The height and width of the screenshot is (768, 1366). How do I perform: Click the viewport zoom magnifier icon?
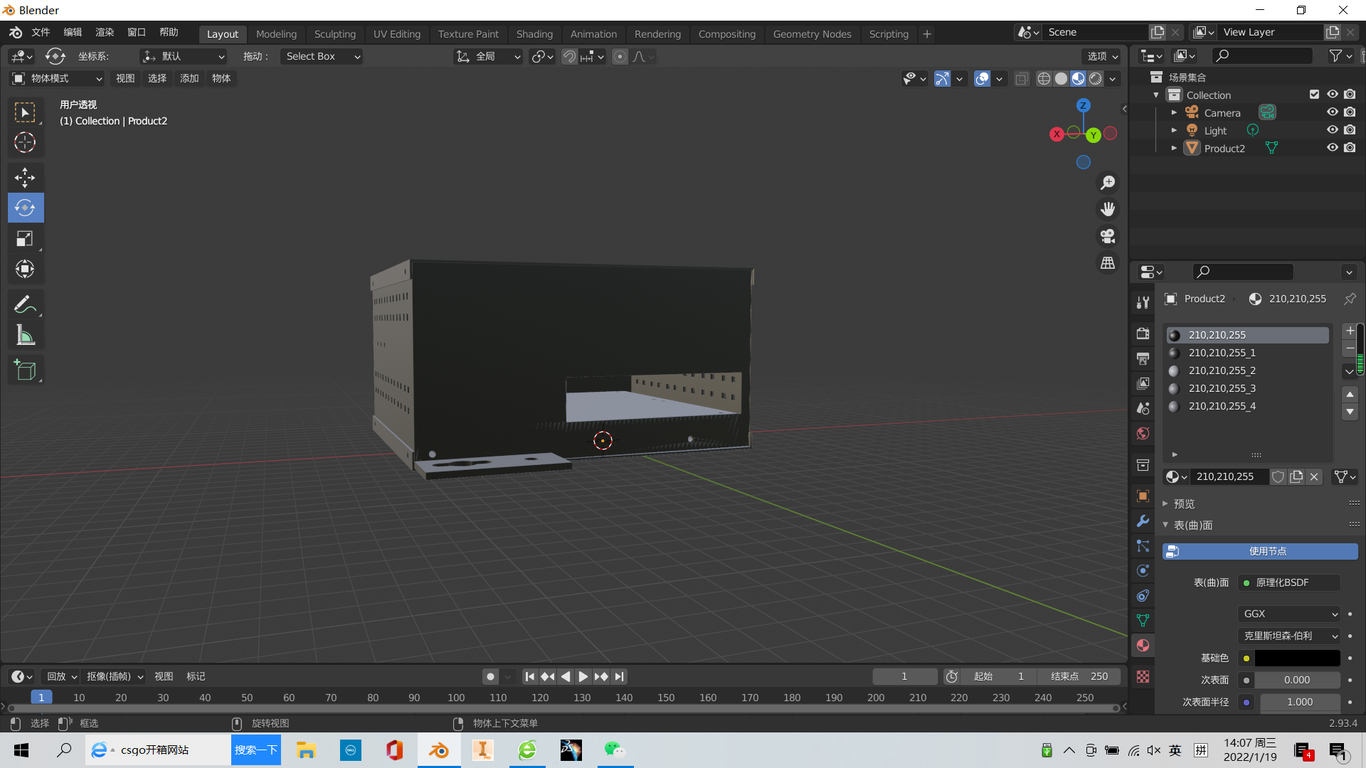point(1108,183)
